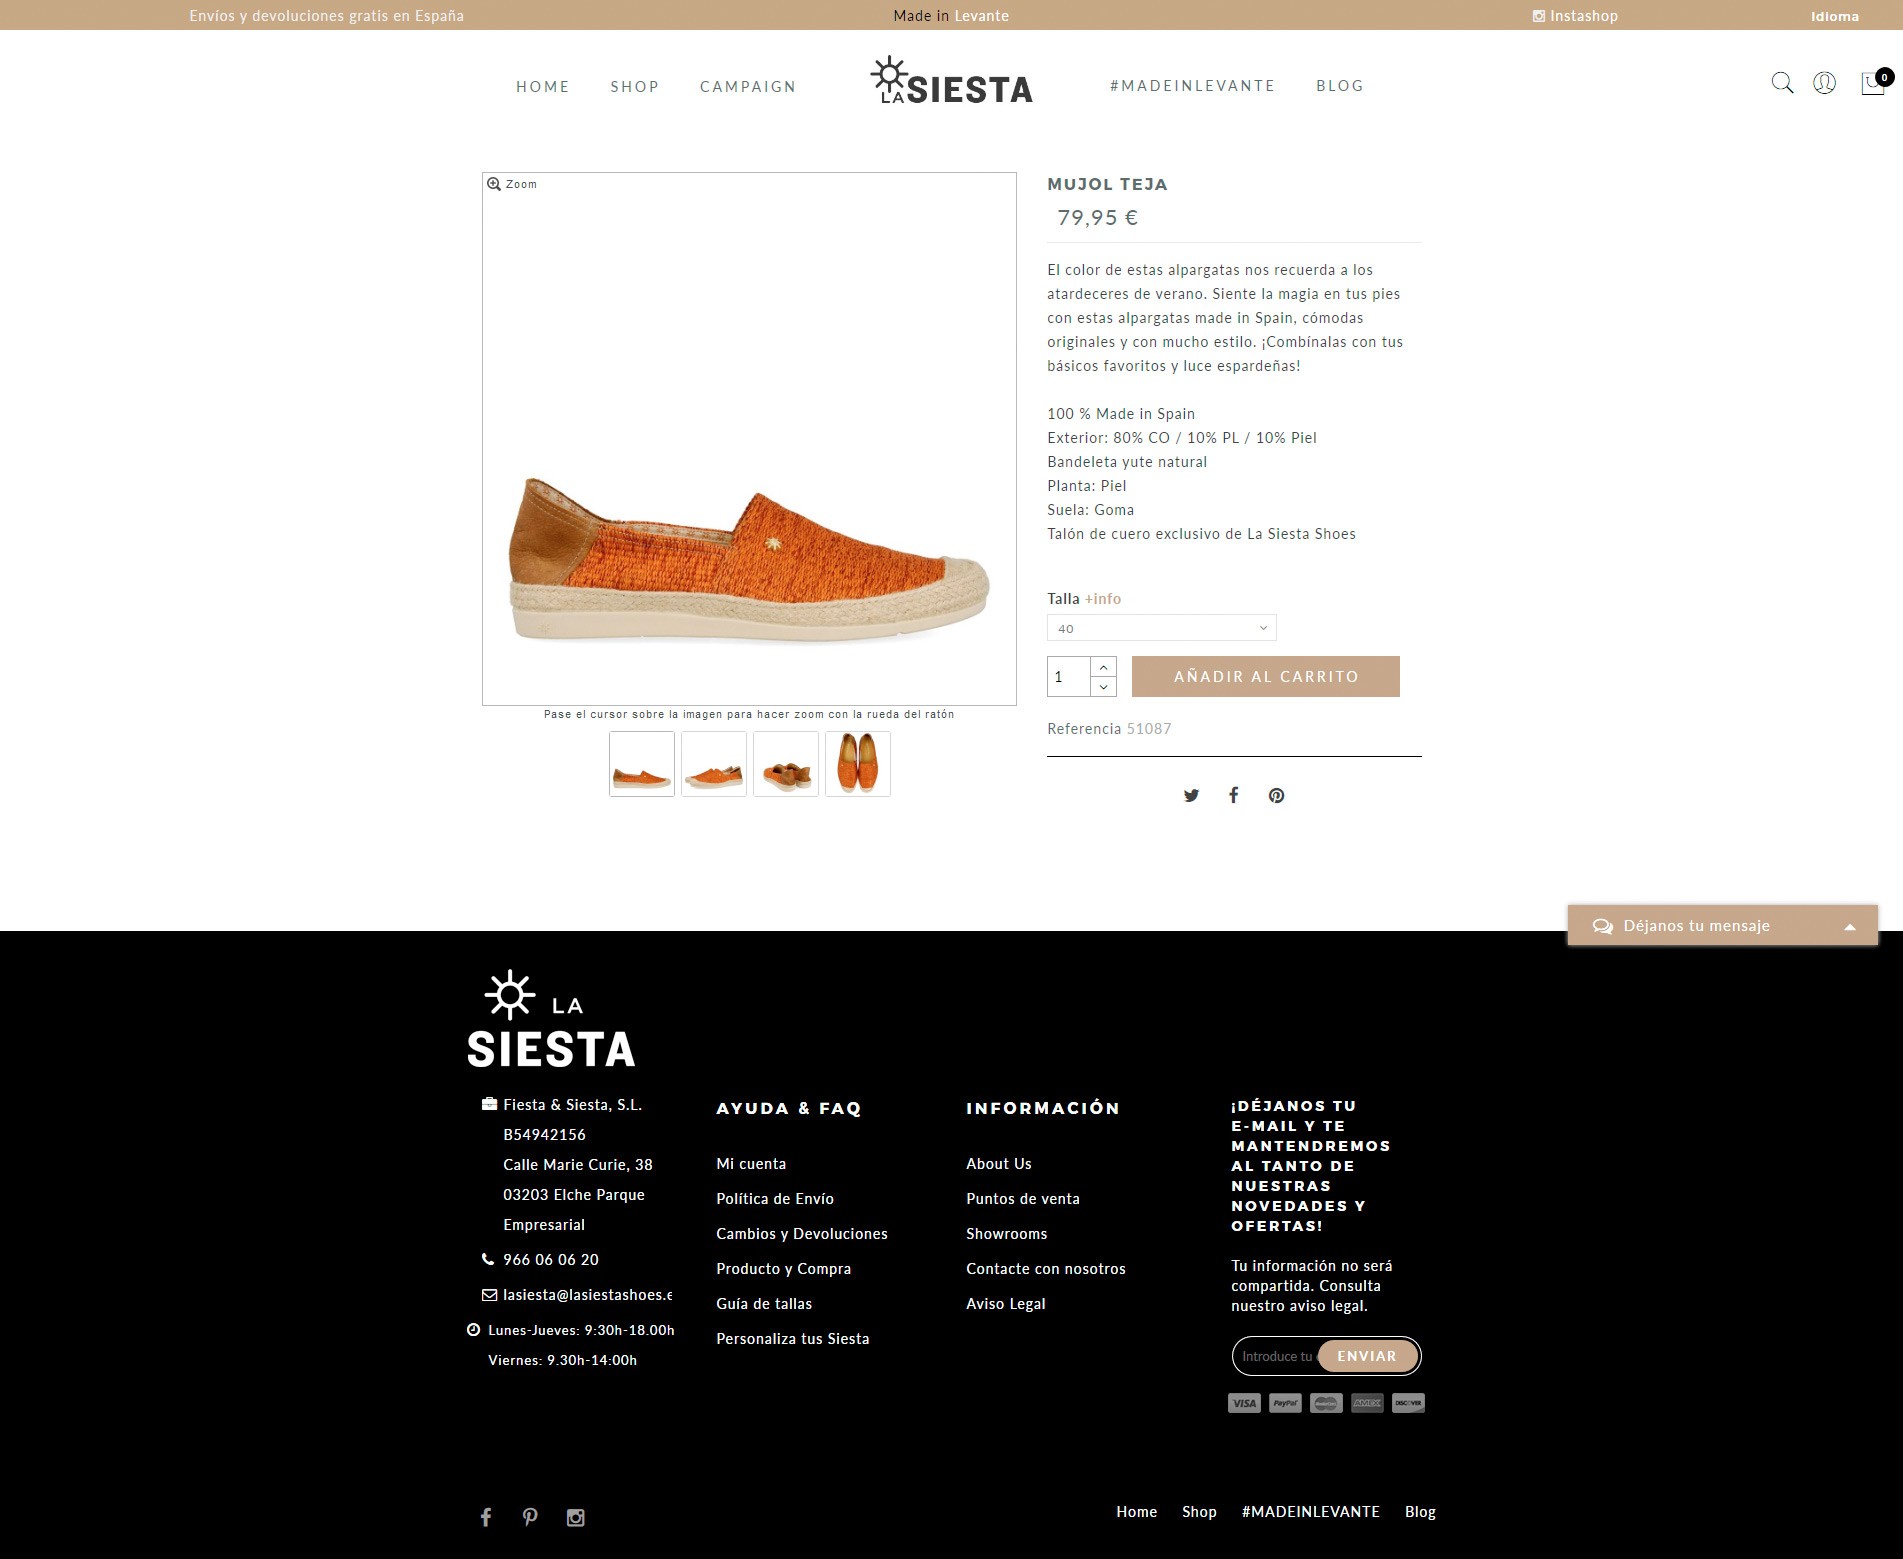Go to #MADEINLEVANTE menu item
This screenshot has width=1903, height=1559.
click(x=1192, y=86)
